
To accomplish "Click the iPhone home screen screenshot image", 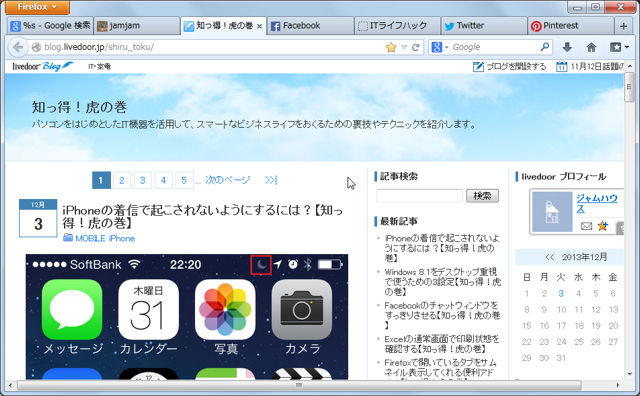I will pyautogui.click(x=187, y=317).
